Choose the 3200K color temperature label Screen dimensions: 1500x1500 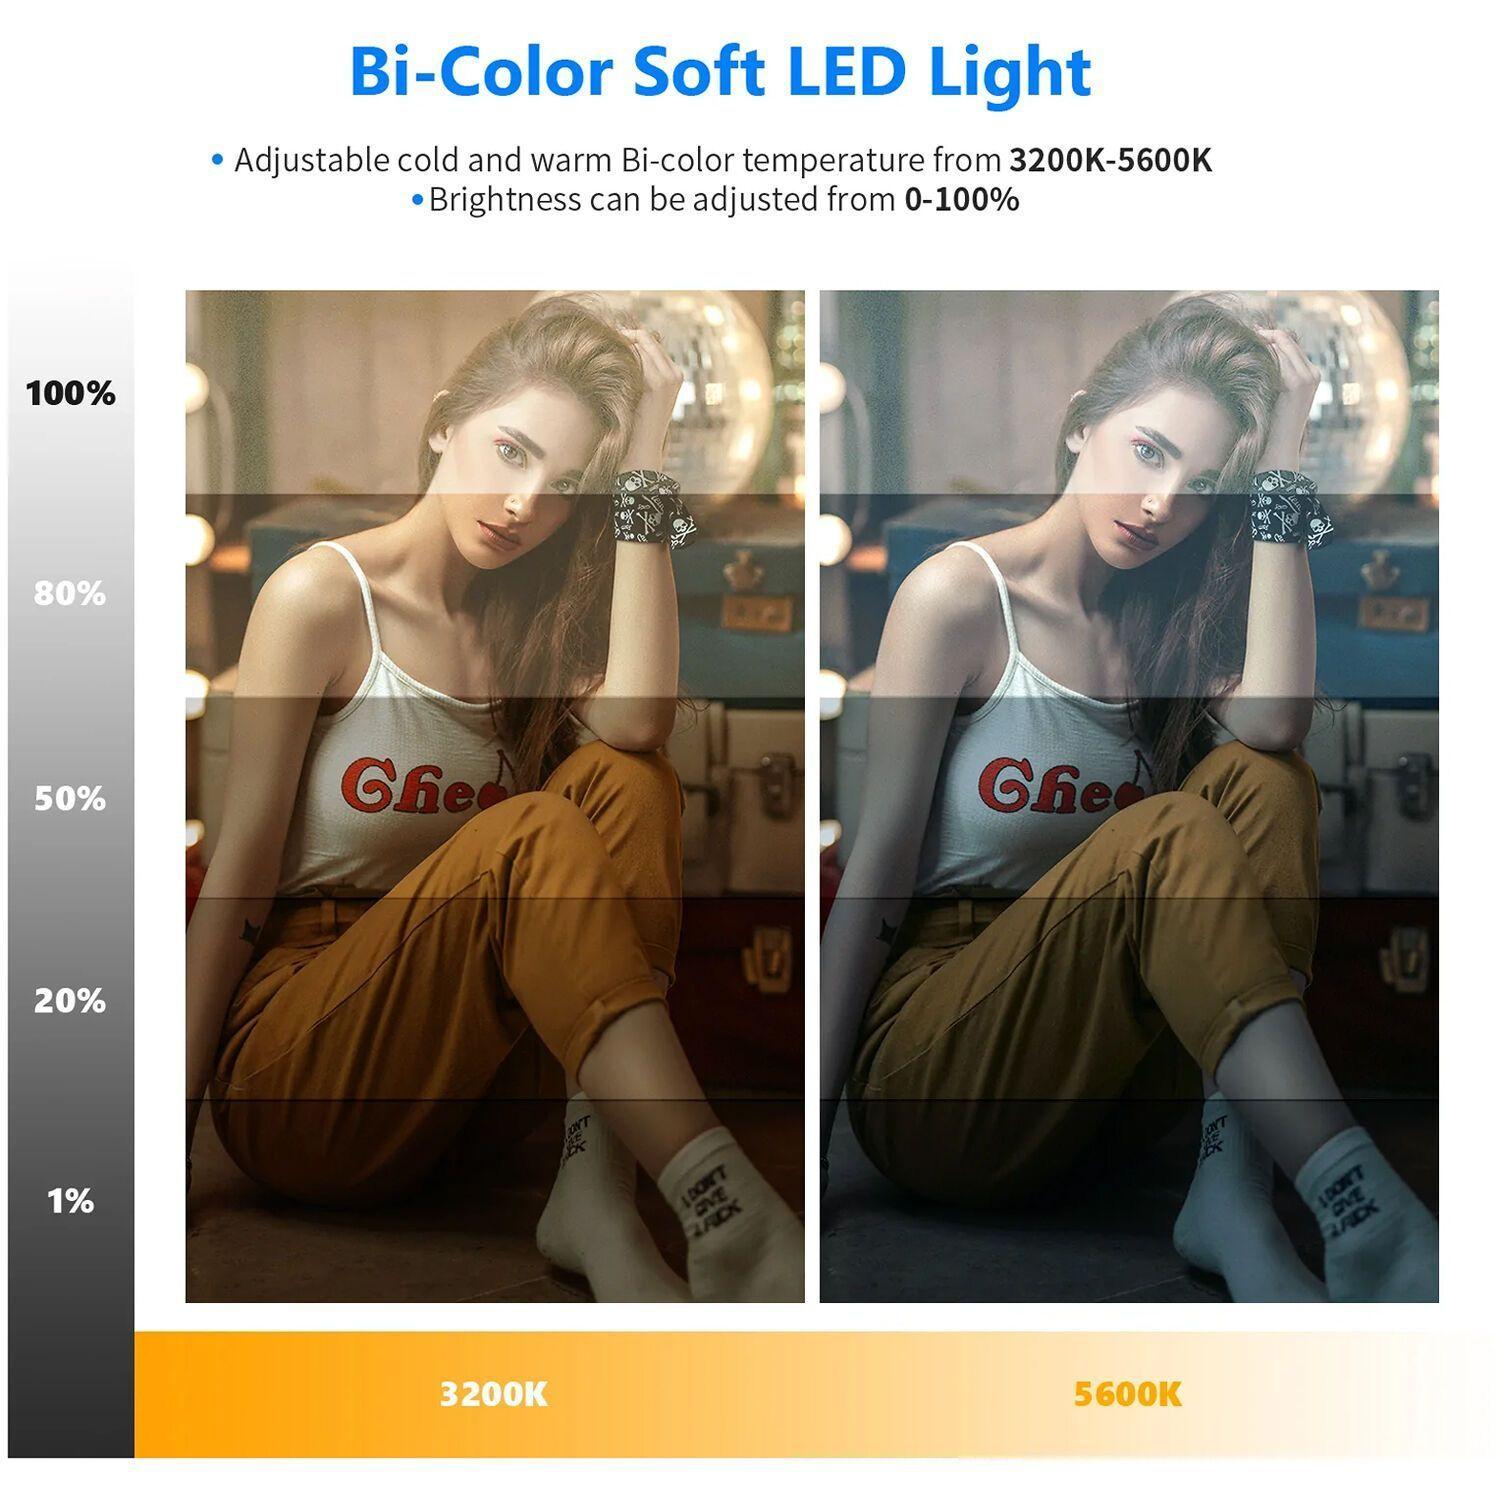coord(493,1394)
